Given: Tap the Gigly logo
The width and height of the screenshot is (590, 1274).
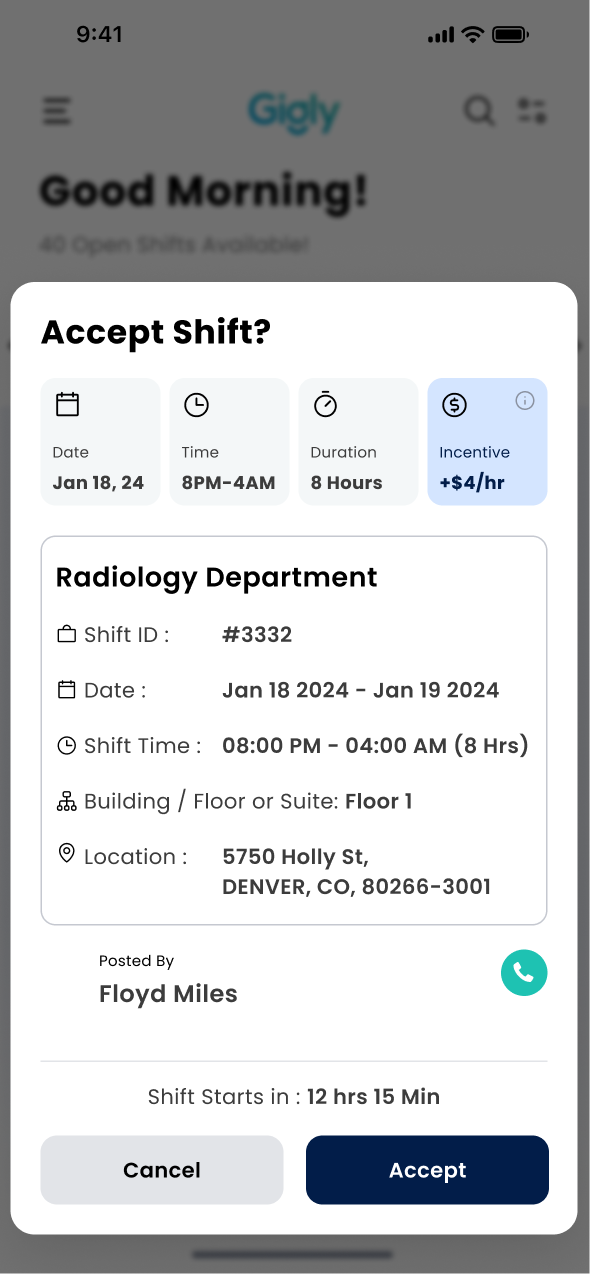Looking at the screenshot, I should click(294, 112).
